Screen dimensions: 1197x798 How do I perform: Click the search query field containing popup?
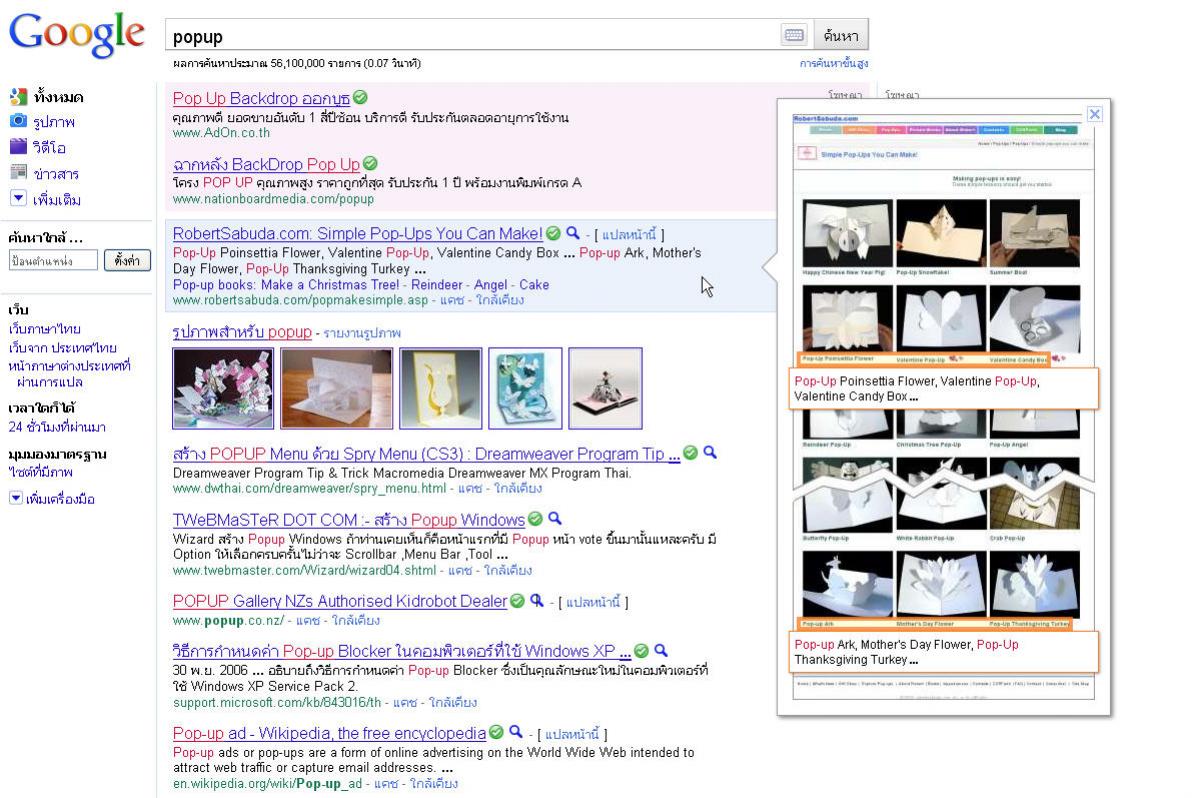[x=473, y=36]
